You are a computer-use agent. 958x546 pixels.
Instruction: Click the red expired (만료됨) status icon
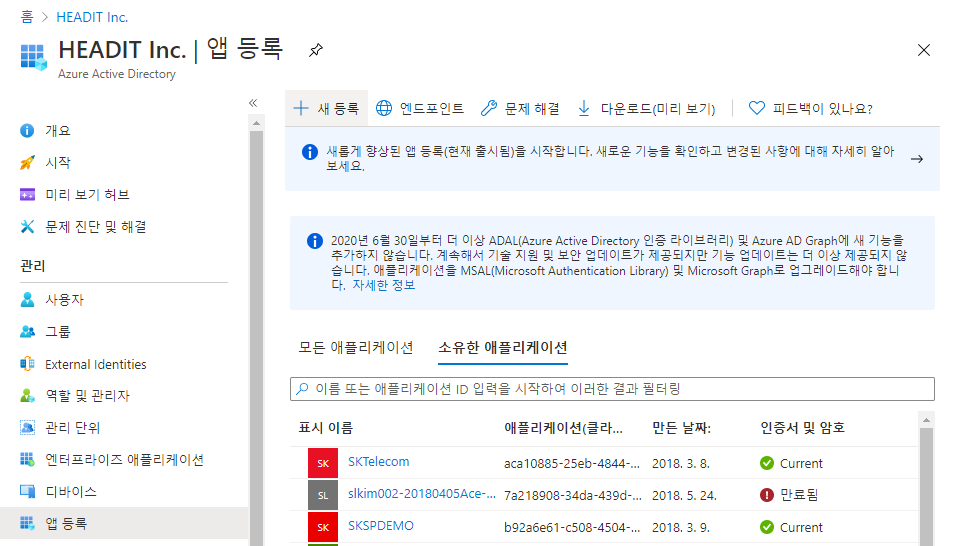(x=767, y=495)
